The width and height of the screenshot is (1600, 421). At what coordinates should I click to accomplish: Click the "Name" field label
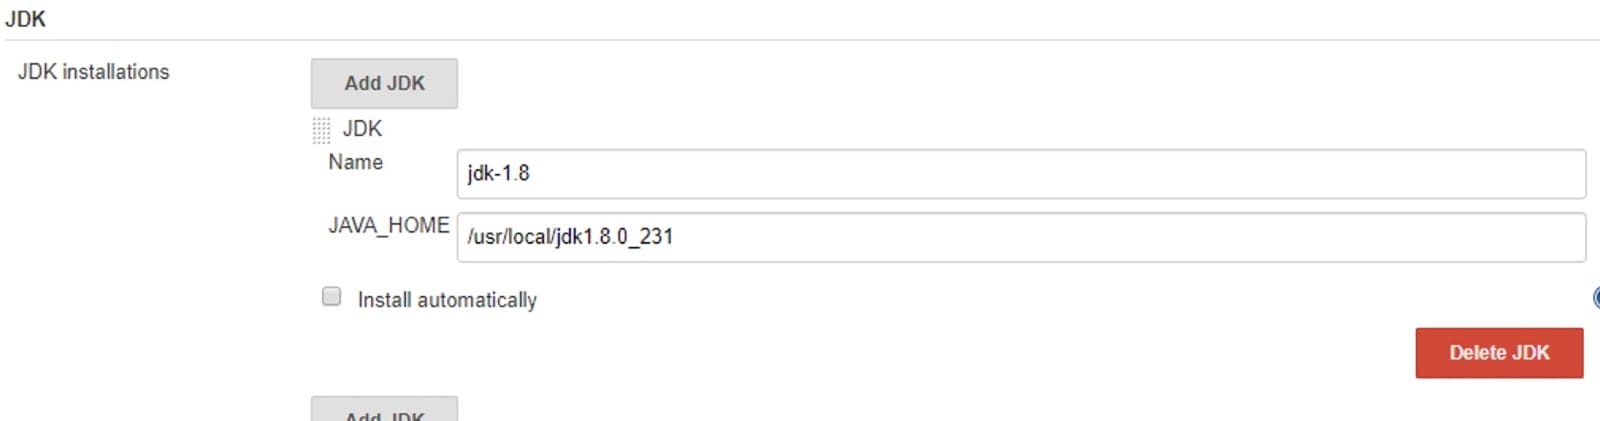355,162
